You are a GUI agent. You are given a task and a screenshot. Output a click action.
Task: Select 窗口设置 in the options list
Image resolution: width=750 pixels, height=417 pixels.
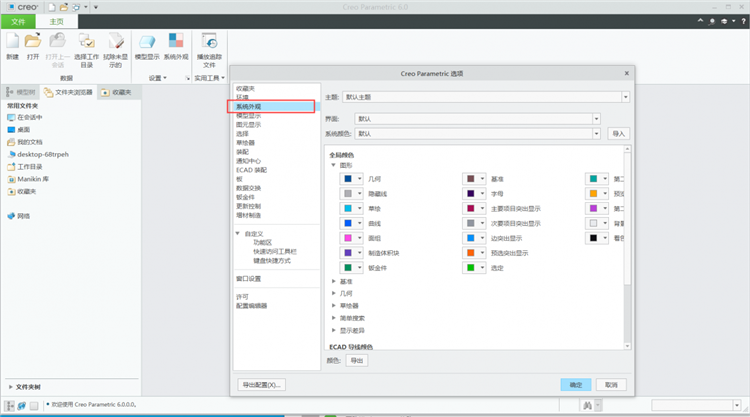tap(248, 279)
